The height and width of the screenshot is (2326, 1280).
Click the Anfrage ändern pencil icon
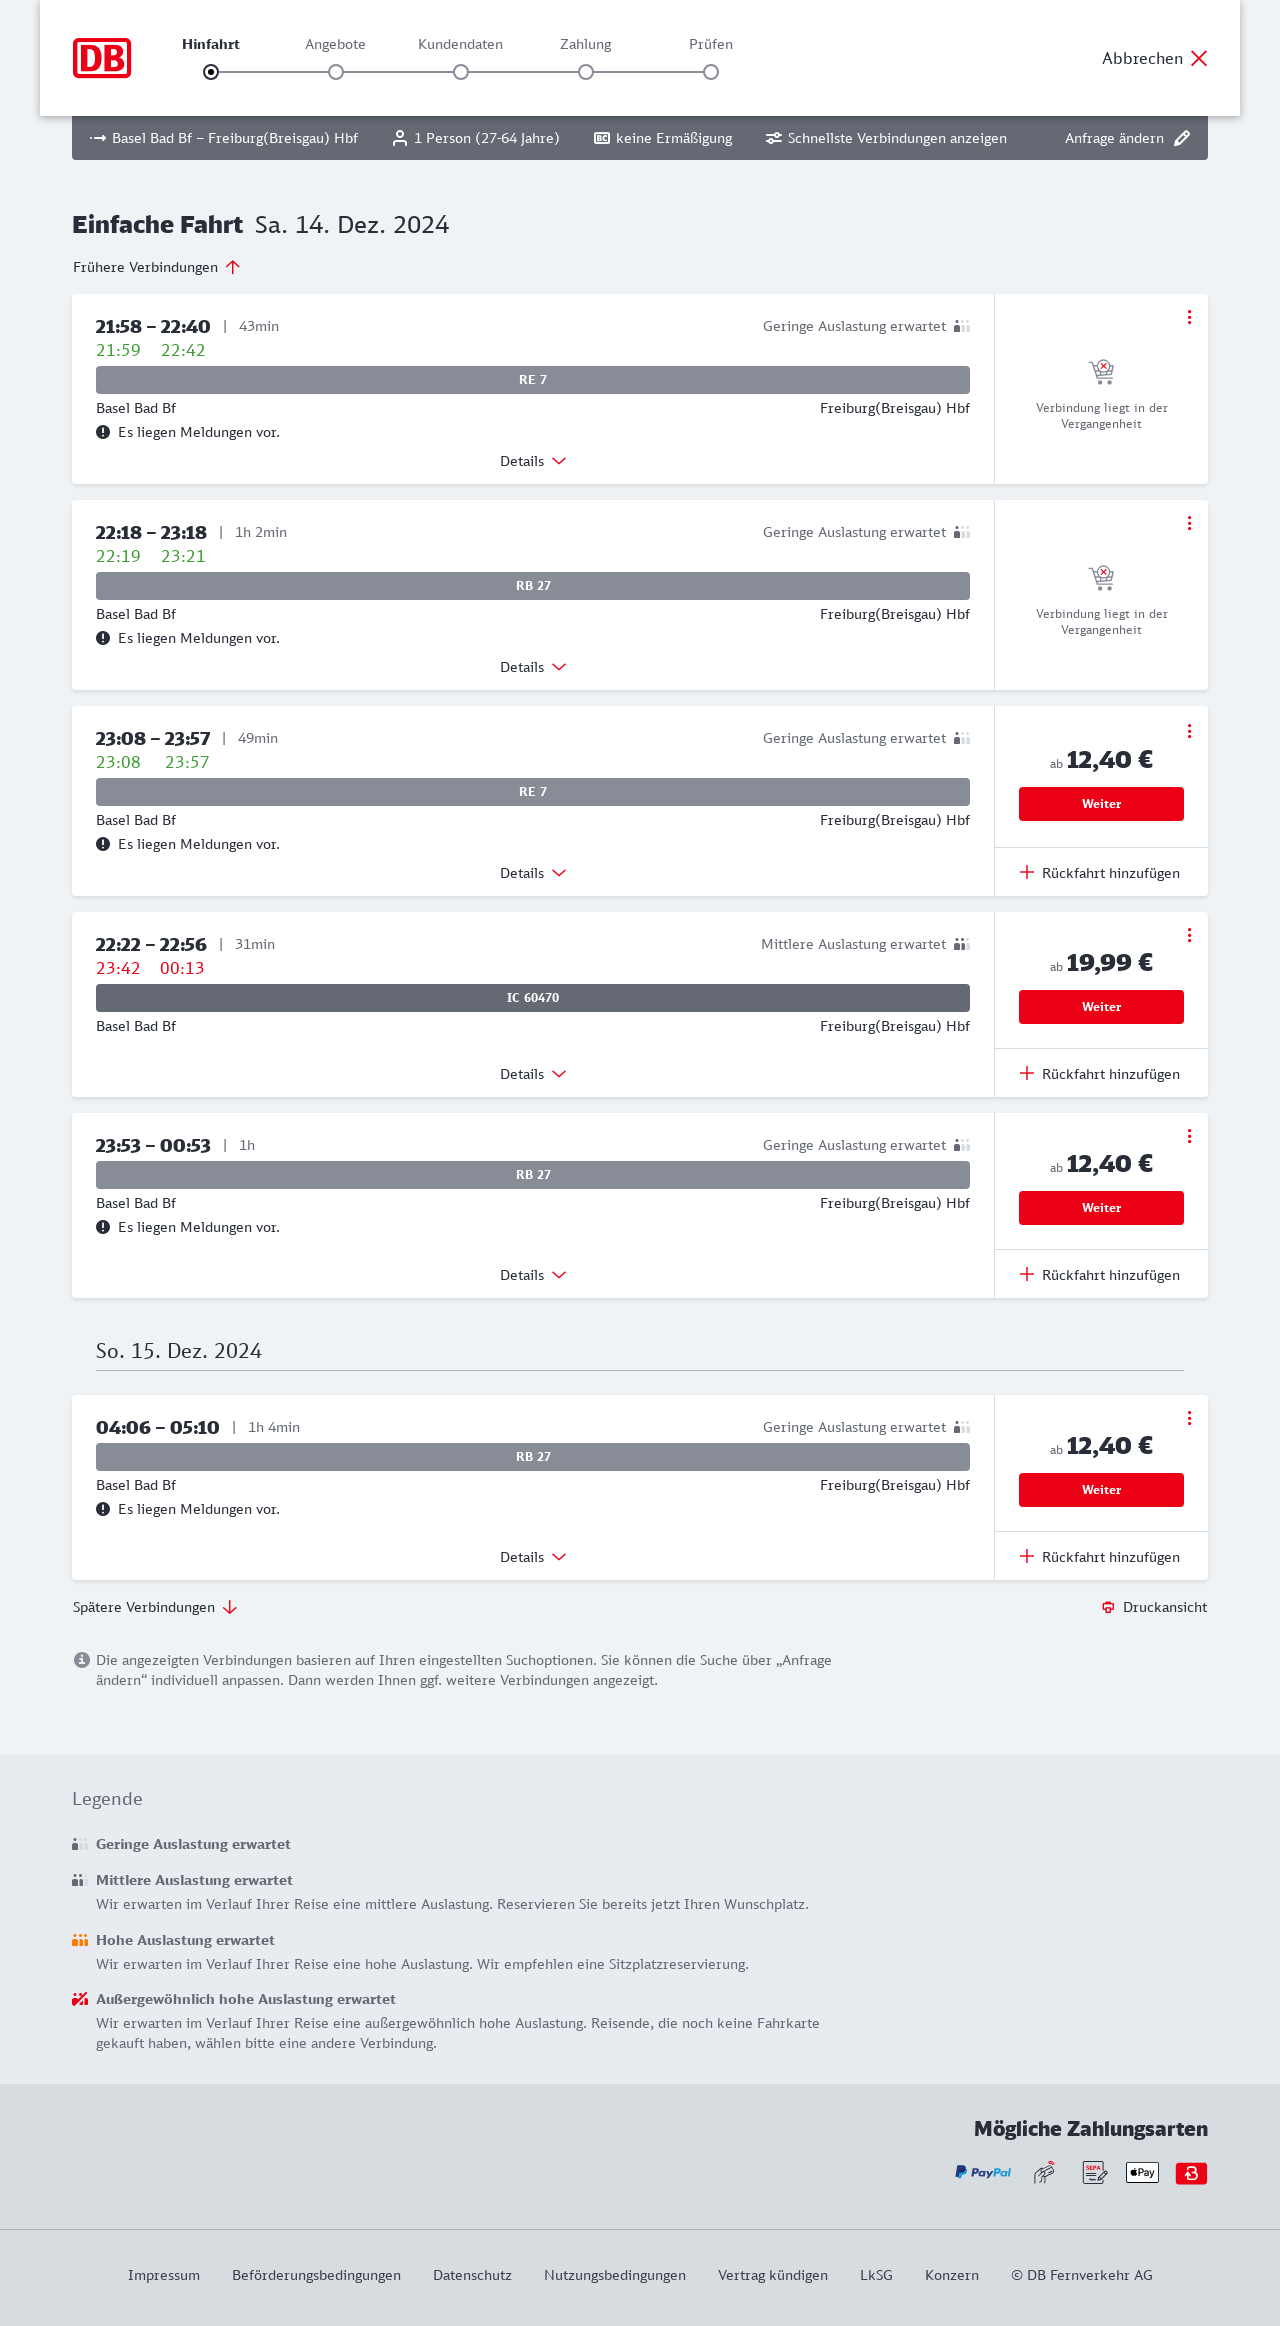click(1182, 138)
